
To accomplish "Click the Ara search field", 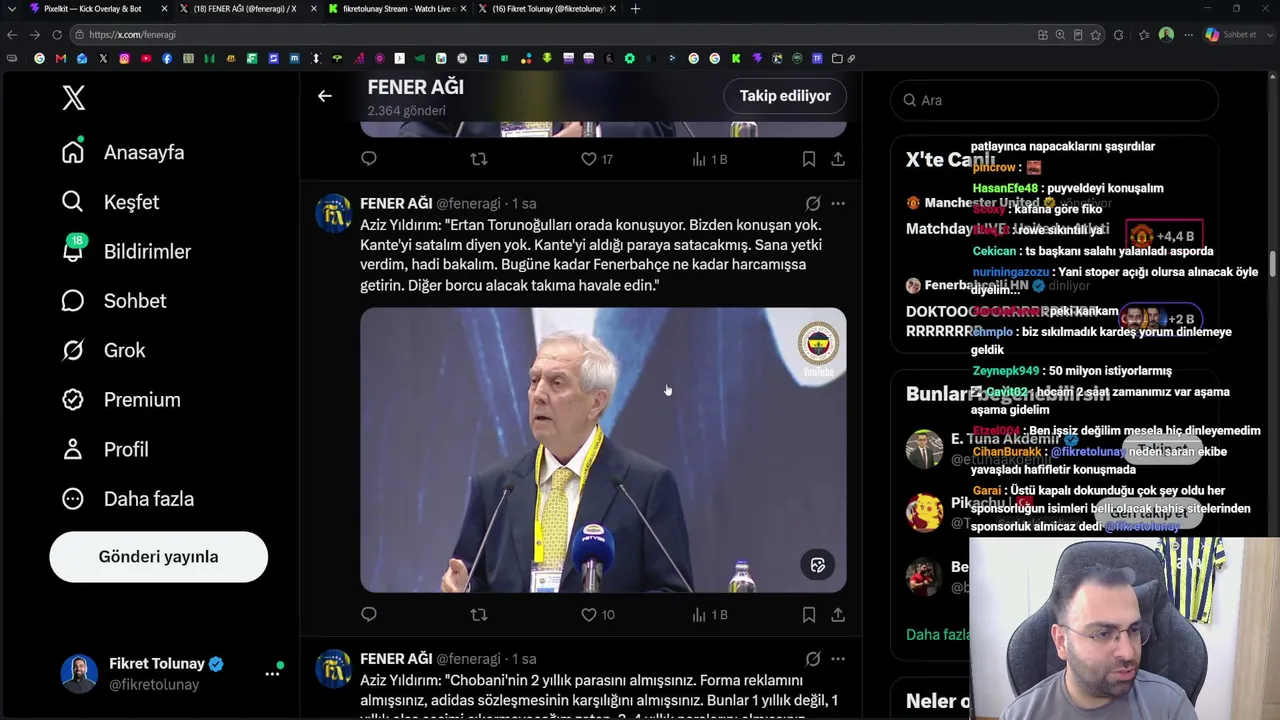I will coord(1055,100).
